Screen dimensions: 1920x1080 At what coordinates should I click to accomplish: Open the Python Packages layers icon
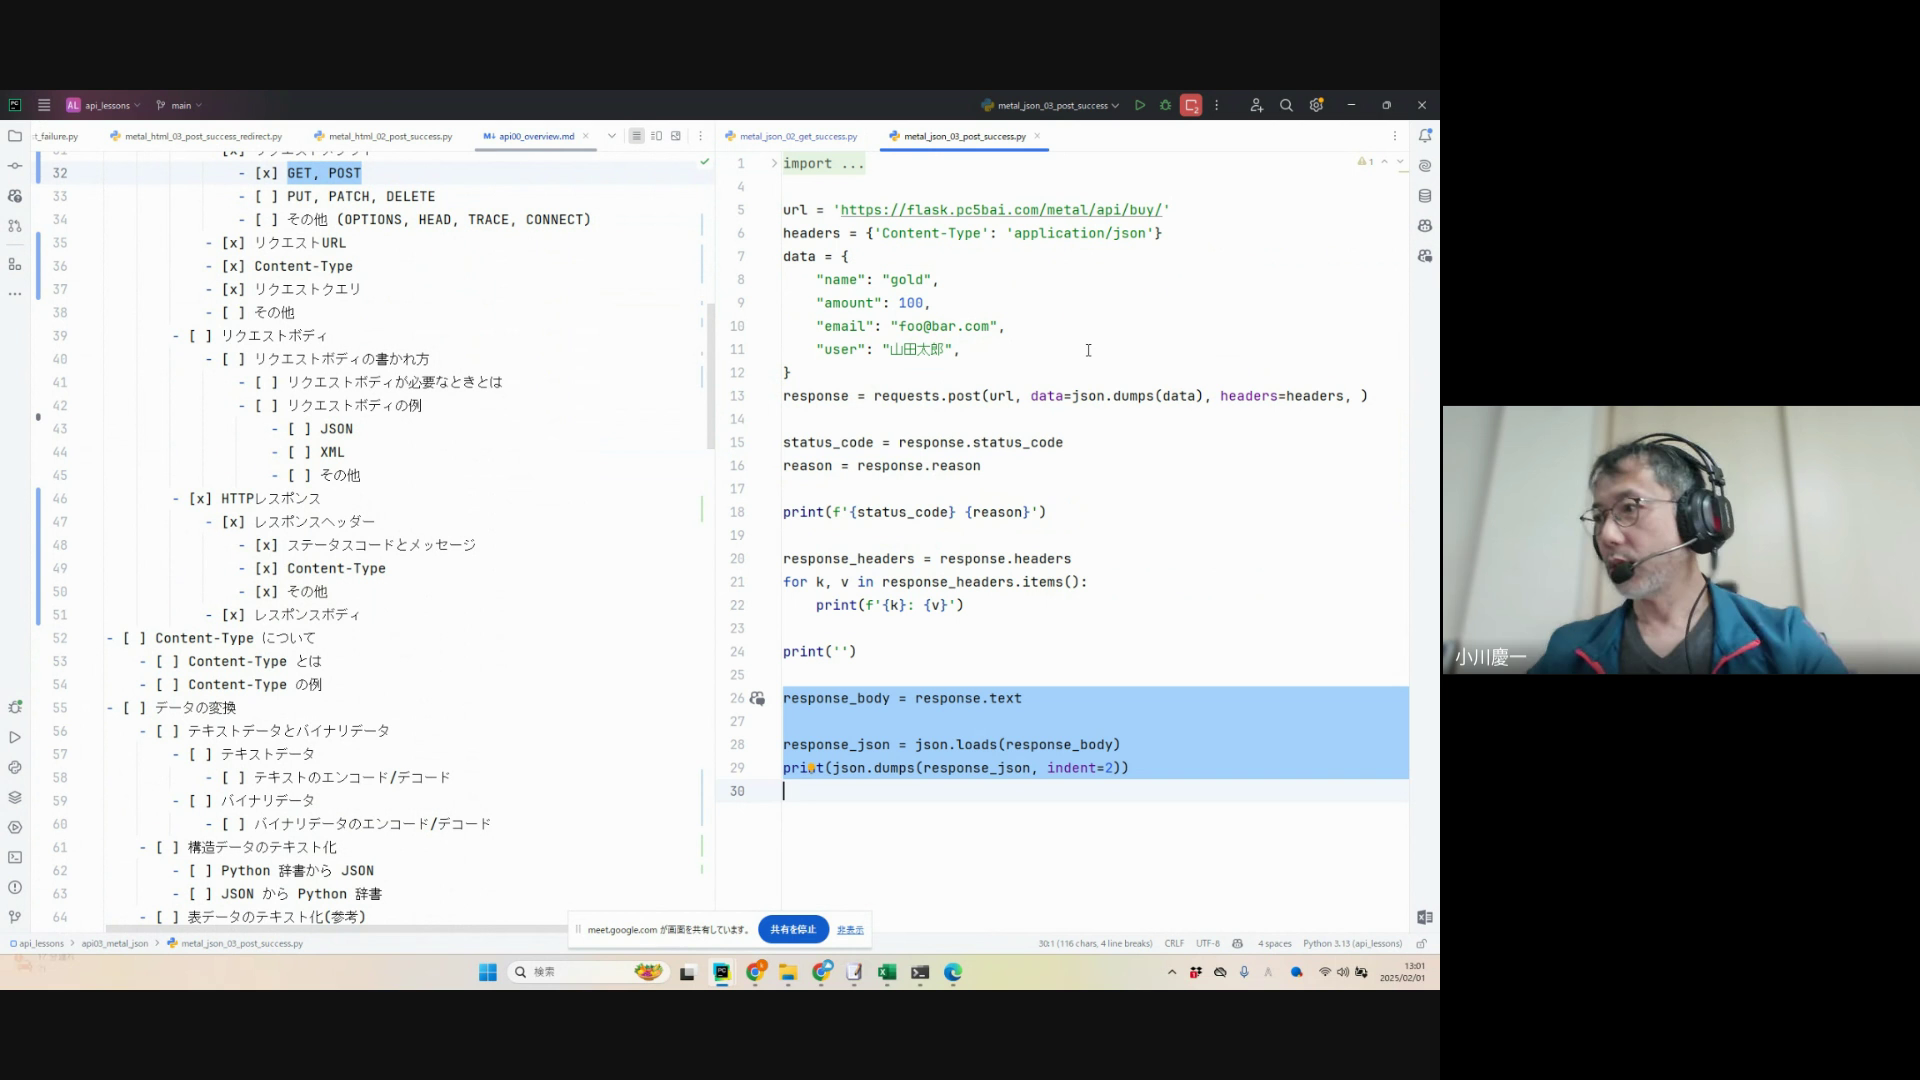pyautogui.click(x=15, y=797)
